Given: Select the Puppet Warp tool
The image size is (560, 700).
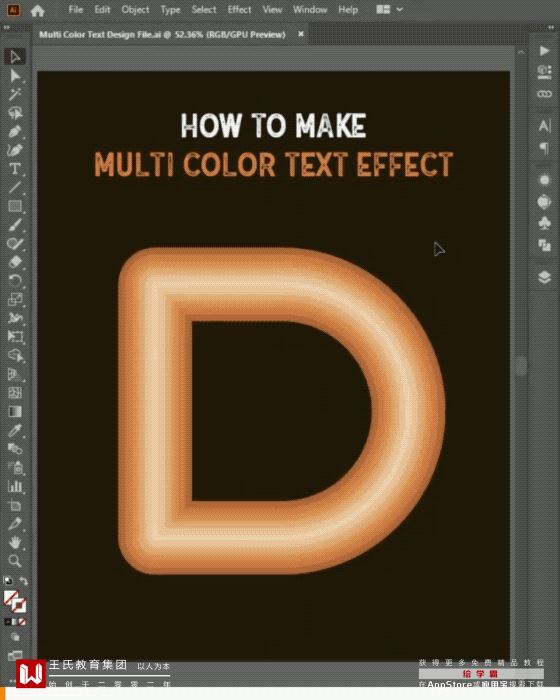Looking at the screenshot, I should point(15,318).
